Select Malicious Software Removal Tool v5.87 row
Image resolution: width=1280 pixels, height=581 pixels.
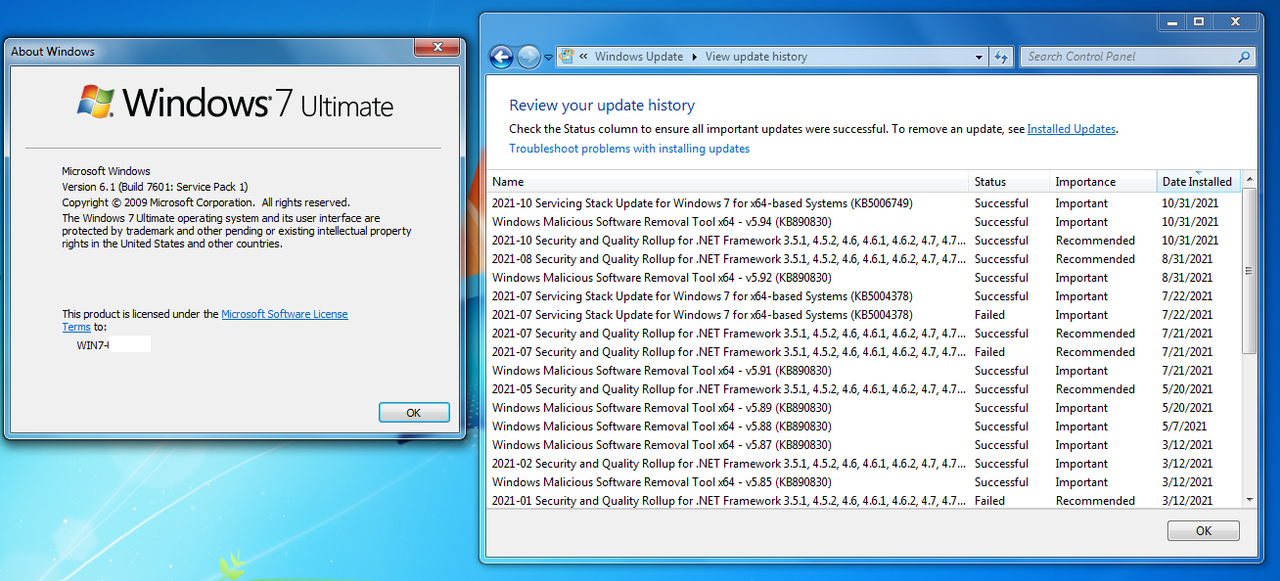click(865, 445)
